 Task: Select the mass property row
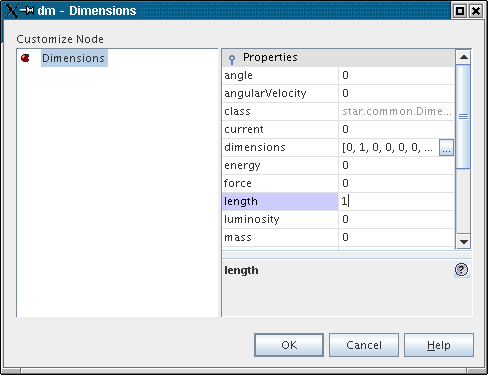click(338, 237)
